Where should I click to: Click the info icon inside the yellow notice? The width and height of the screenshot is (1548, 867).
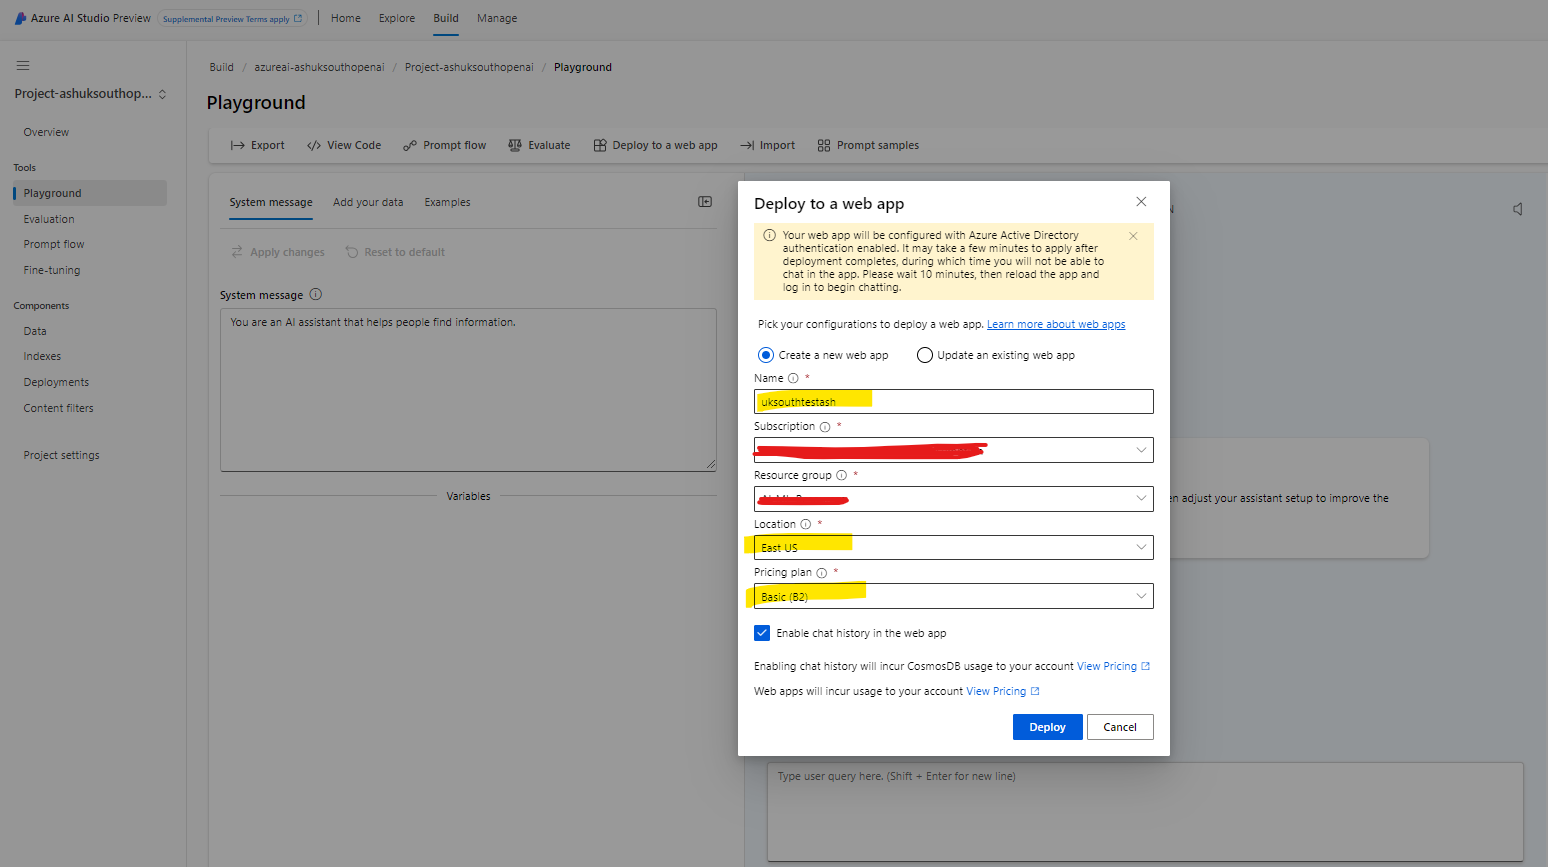point(769,236)
